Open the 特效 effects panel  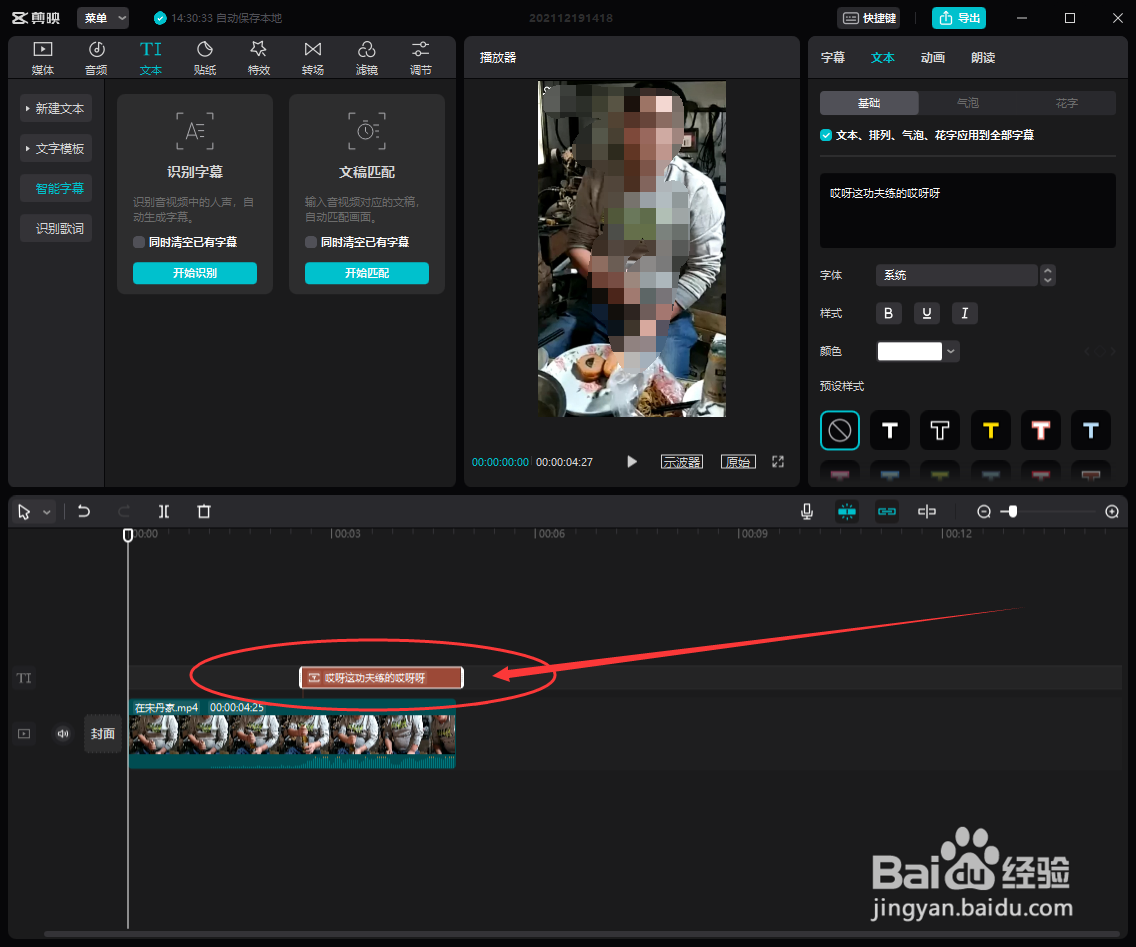pos(259,58)
